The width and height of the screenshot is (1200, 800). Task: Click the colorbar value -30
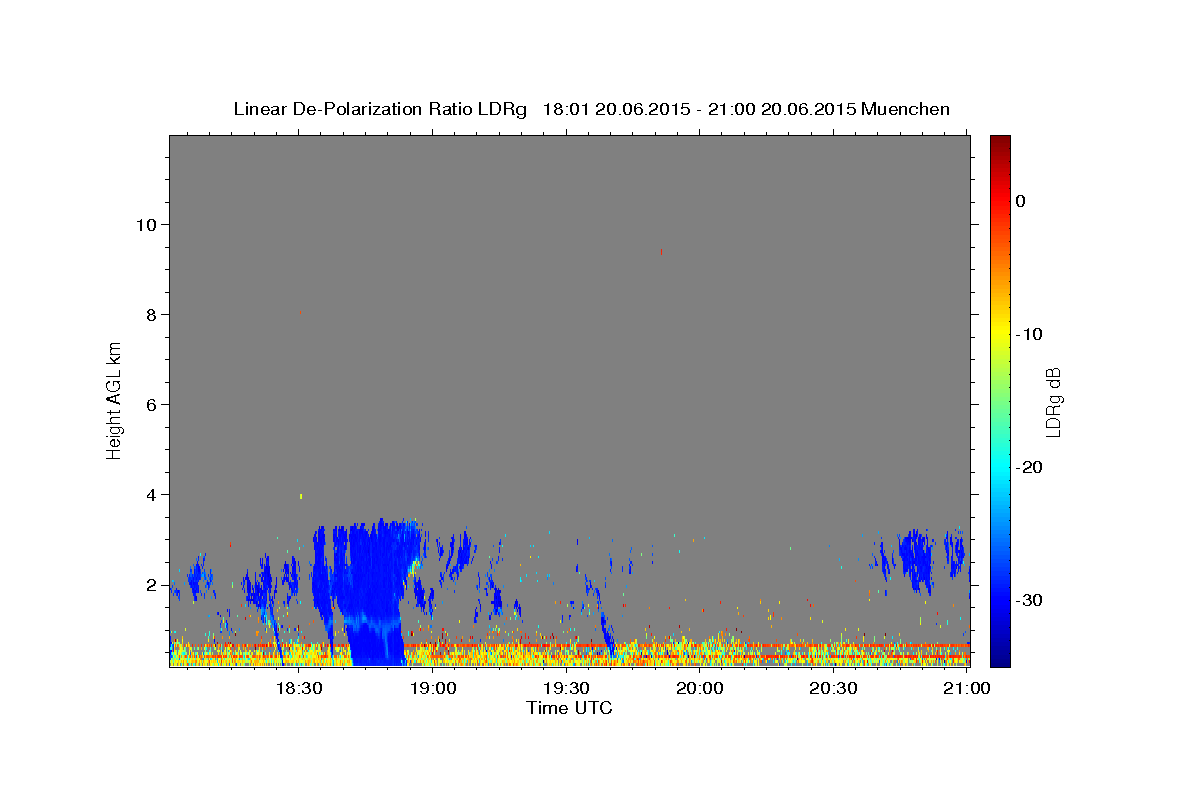pos(1029,600)
